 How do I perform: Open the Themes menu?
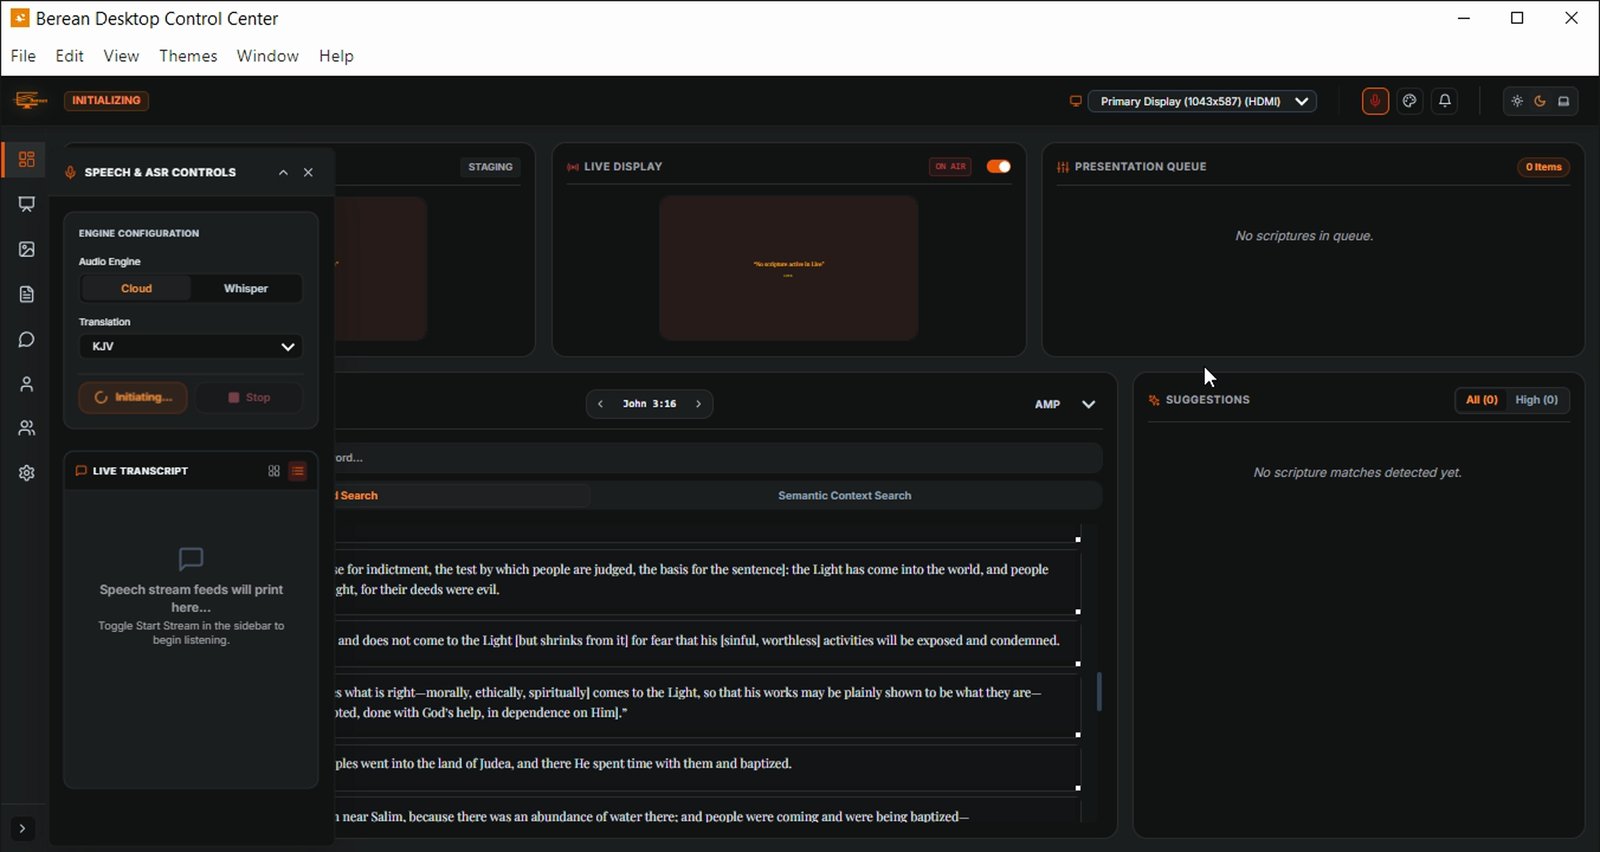(x=188, y=56)
